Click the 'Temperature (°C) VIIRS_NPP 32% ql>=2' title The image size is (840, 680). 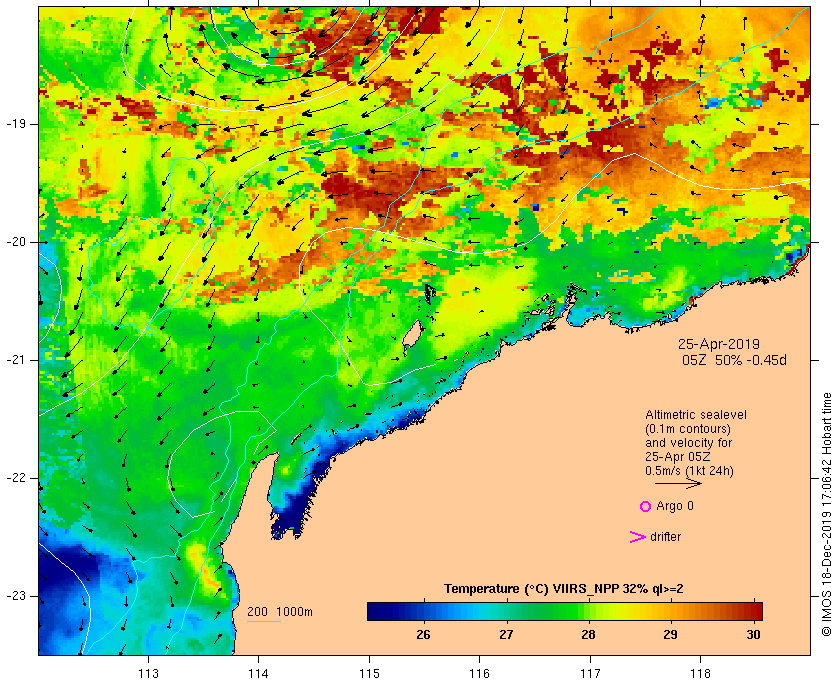[x=564, y=589]
